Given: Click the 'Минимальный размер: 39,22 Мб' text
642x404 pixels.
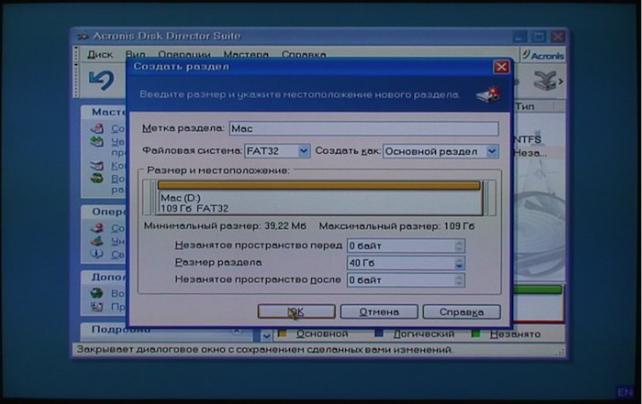Looking at the screenshot, I should pos(225,226).
